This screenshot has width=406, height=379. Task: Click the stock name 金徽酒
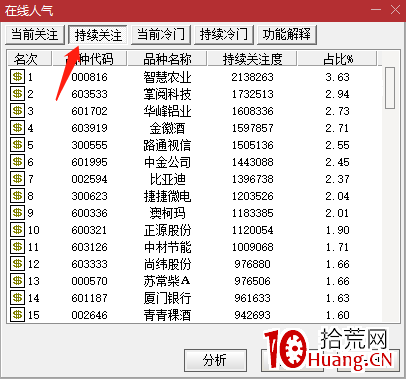coord(167,128)
